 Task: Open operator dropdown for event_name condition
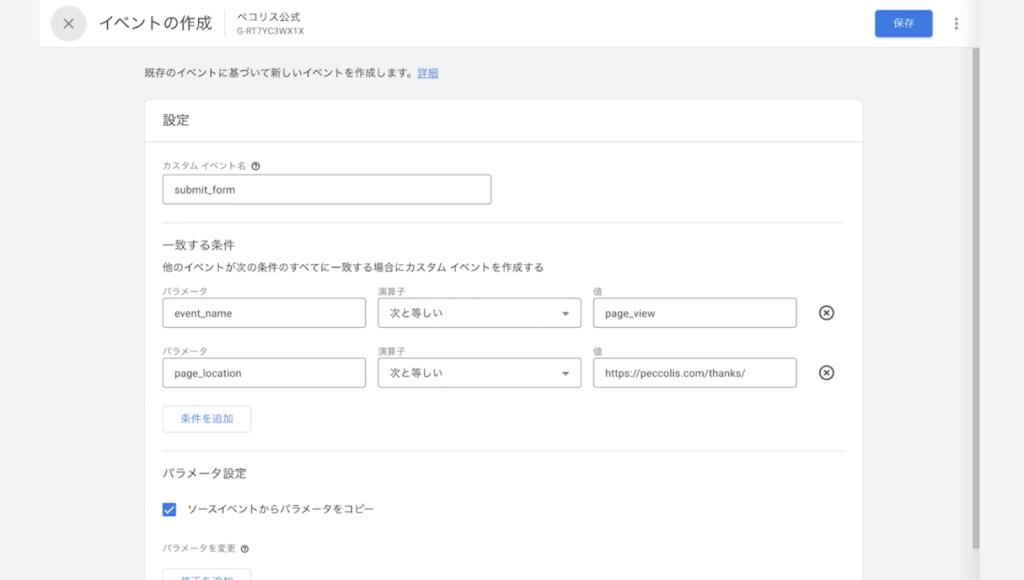coord(479,313)
